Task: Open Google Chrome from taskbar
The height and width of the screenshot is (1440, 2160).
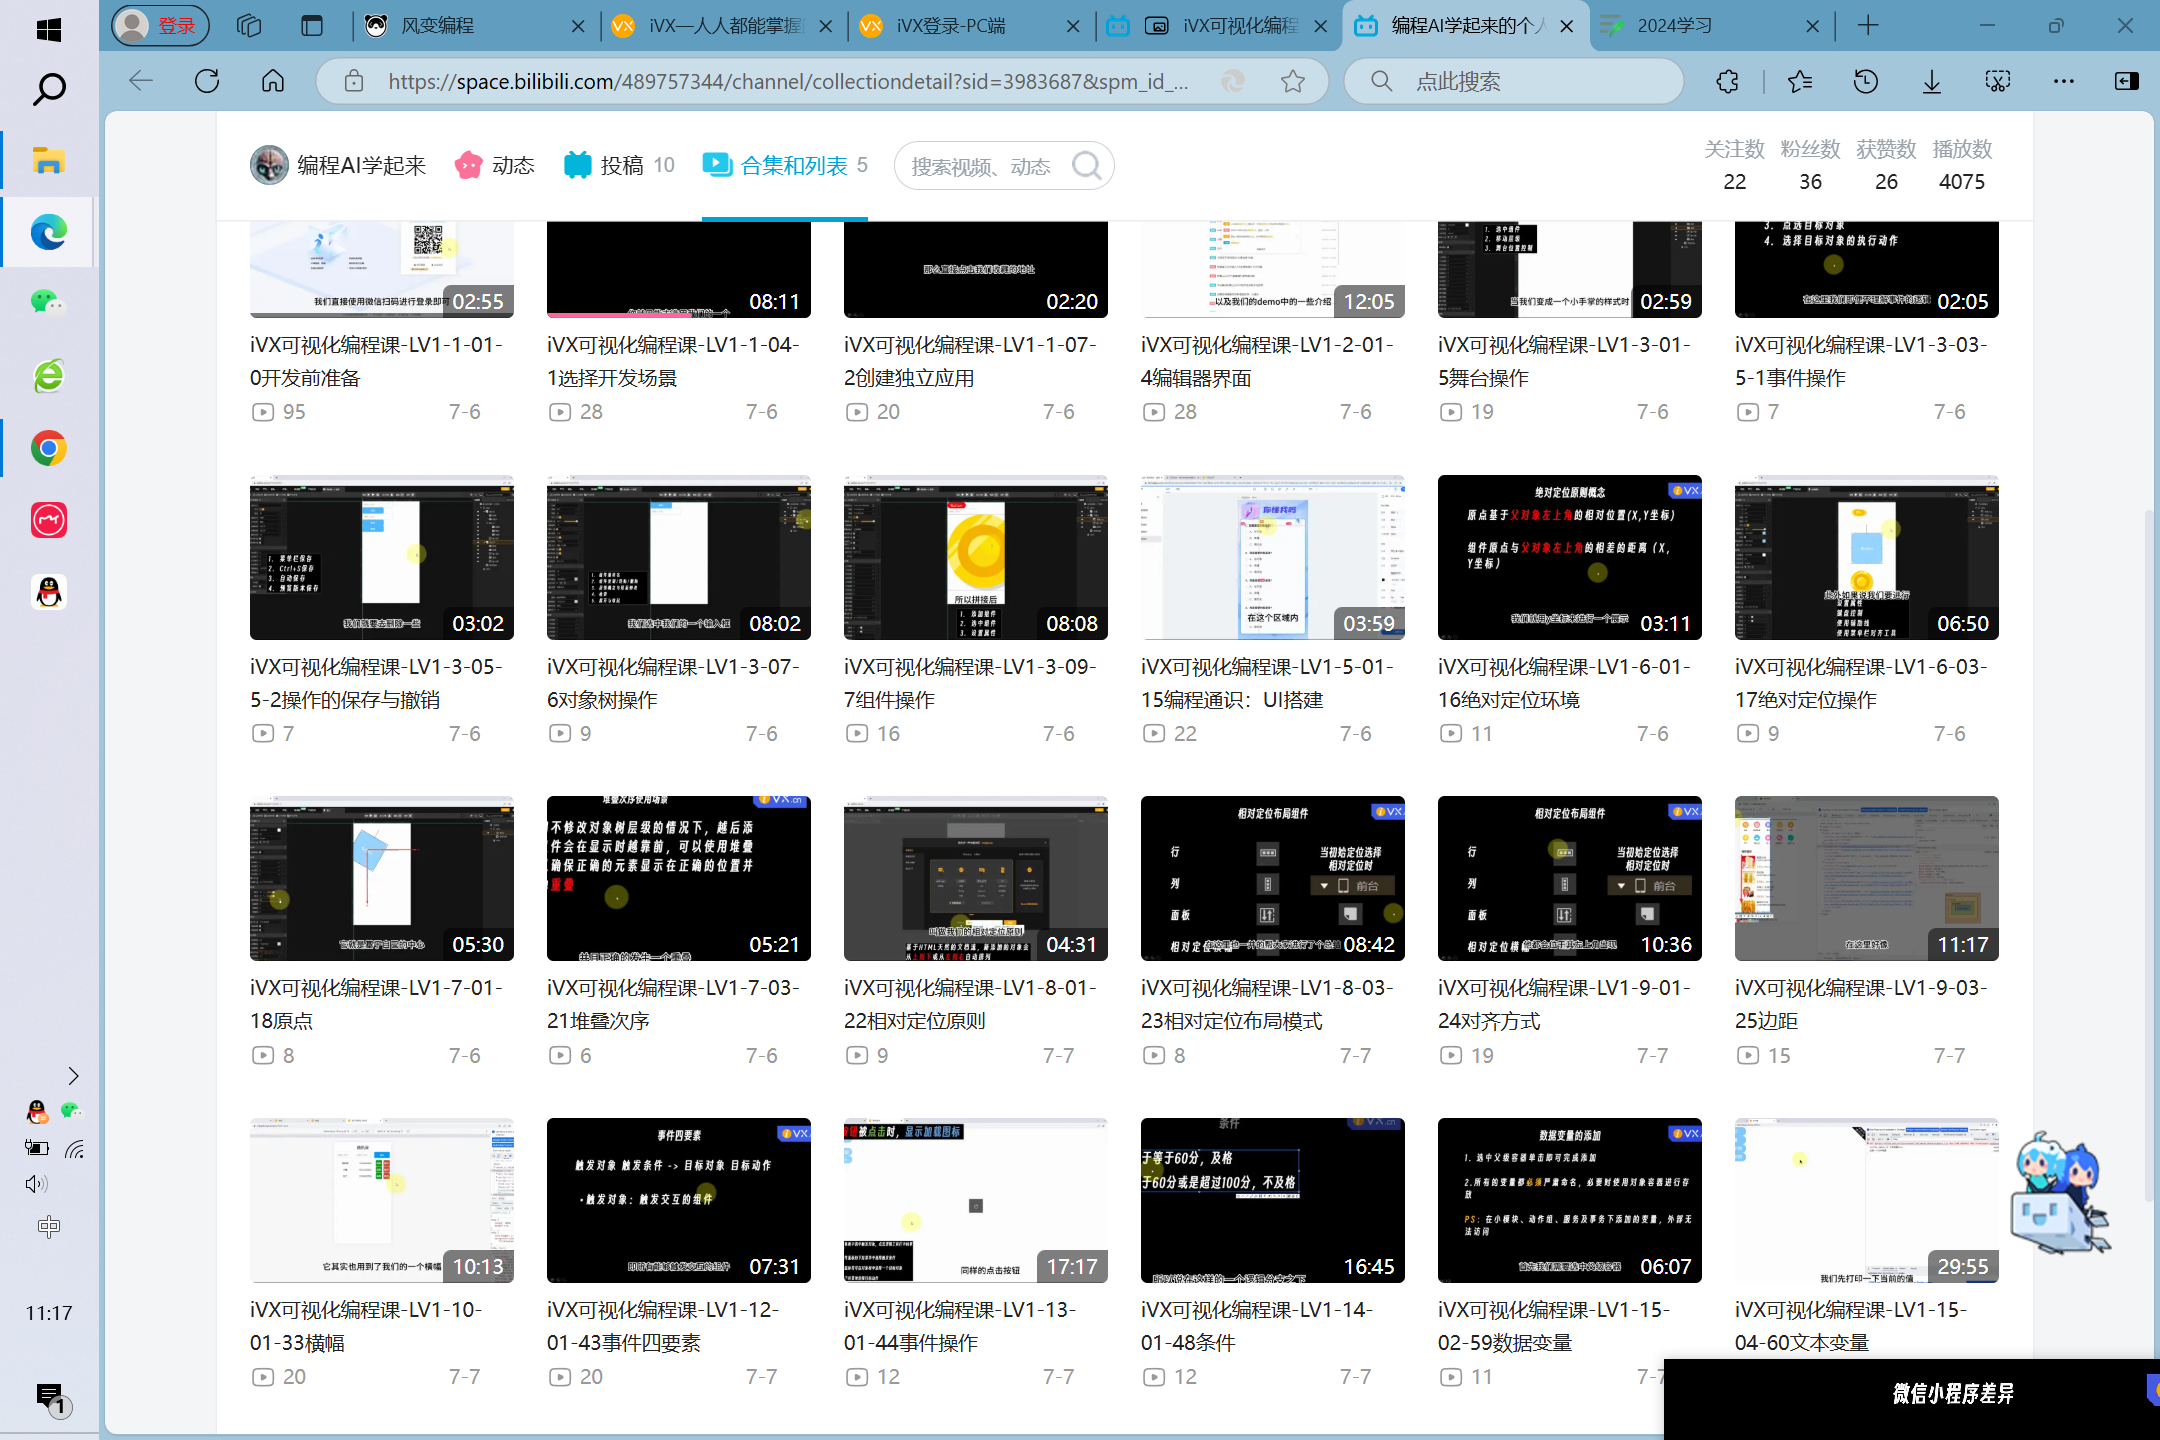Action: click(x=49, y=448)
